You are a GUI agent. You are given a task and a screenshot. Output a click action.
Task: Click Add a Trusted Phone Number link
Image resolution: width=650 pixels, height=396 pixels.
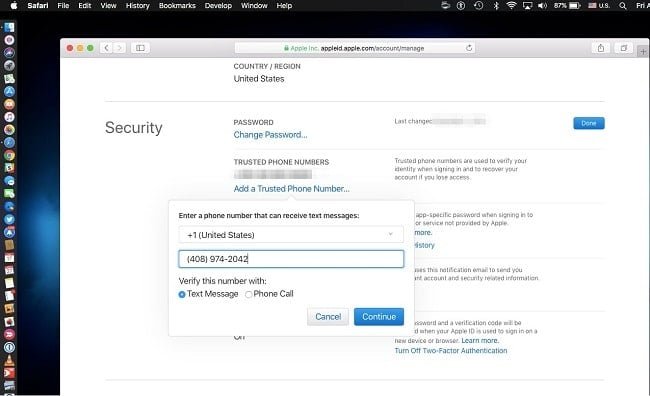tap(291, 189)
